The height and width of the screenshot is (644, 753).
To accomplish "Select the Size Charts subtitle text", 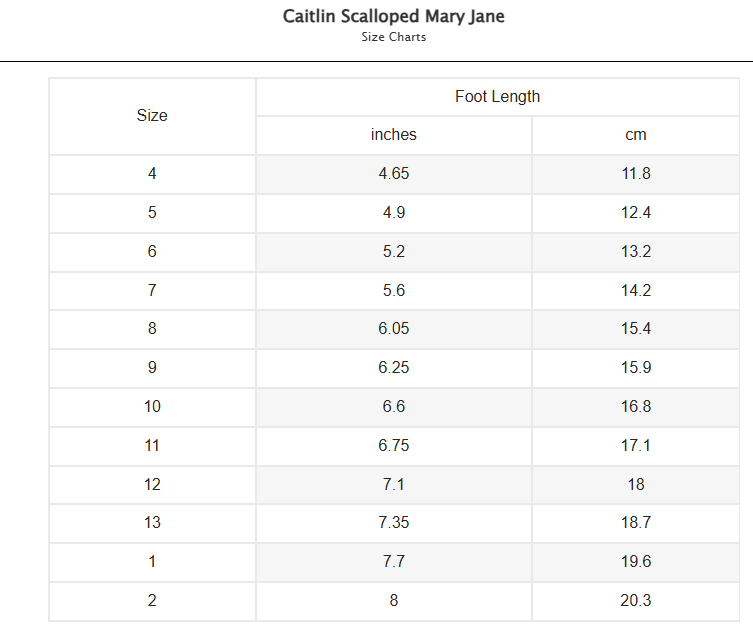I will pos(393,37).
